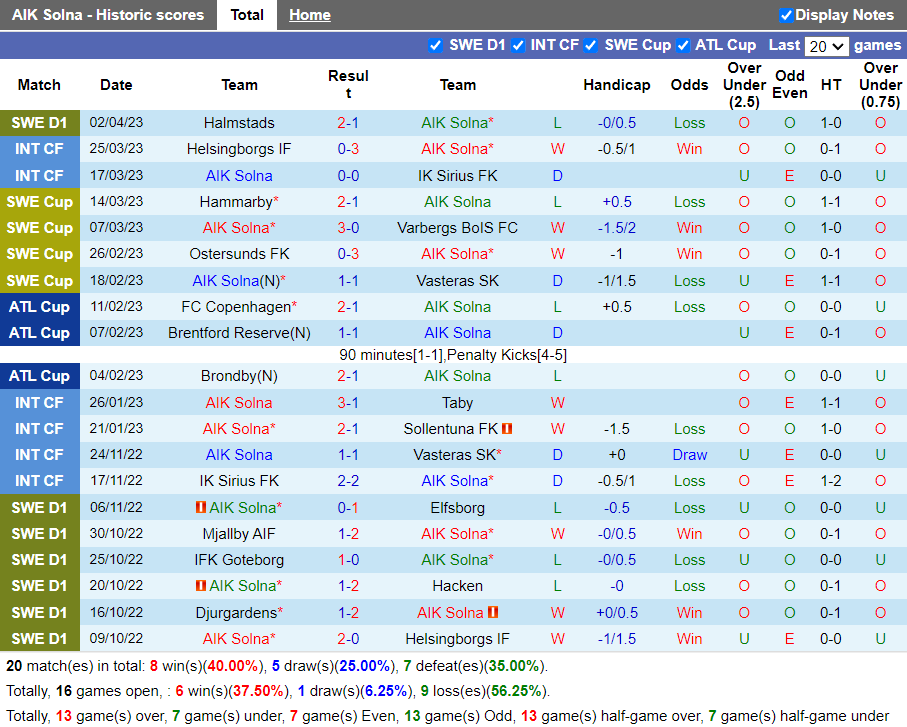Uncheck the SWE D1 filter checkbox

[435, 45]
